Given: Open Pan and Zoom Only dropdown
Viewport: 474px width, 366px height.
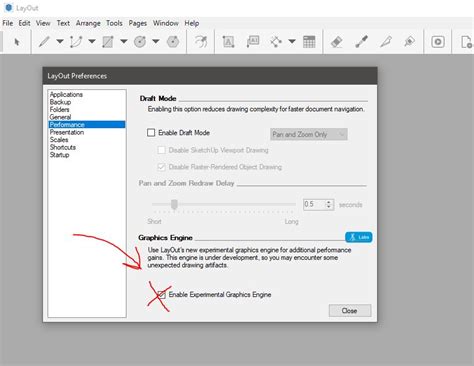Looking at the screenshot, I should pyautogui.click(x=309, y=134).
